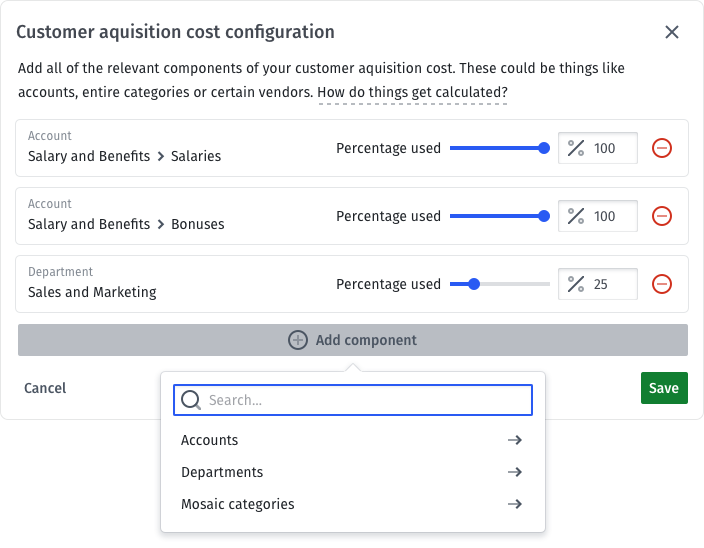704x548 pixels.
Task: Expand the Accounts submenu arrow
Action: pos(515,440)
